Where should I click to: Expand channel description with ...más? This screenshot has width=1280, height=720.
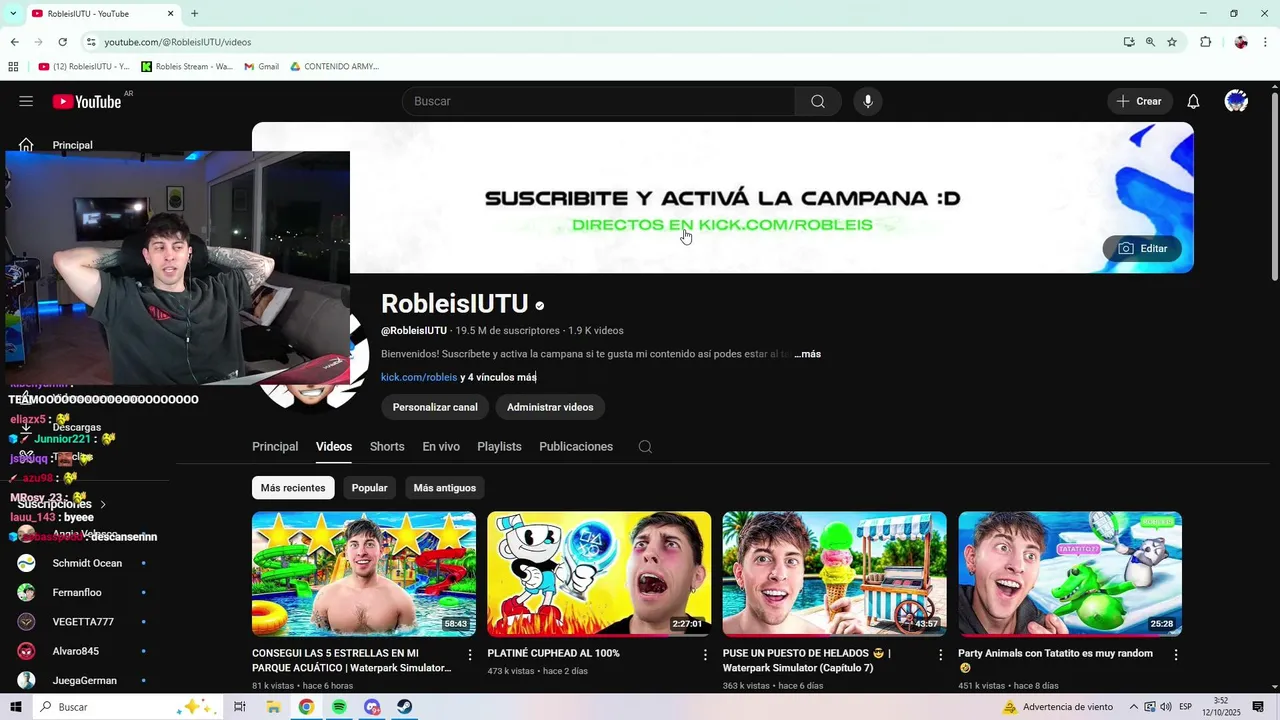point(807,354)
